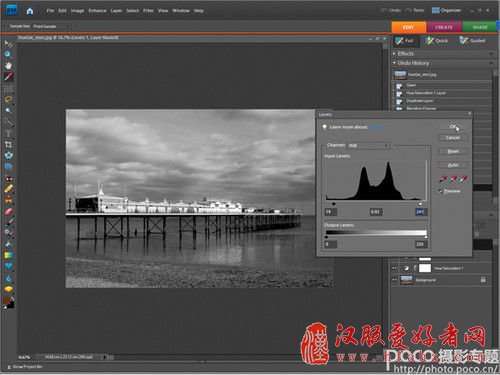Pick the gray point eyedropper in Levels

pyautogui.click(x=453, y=179)
